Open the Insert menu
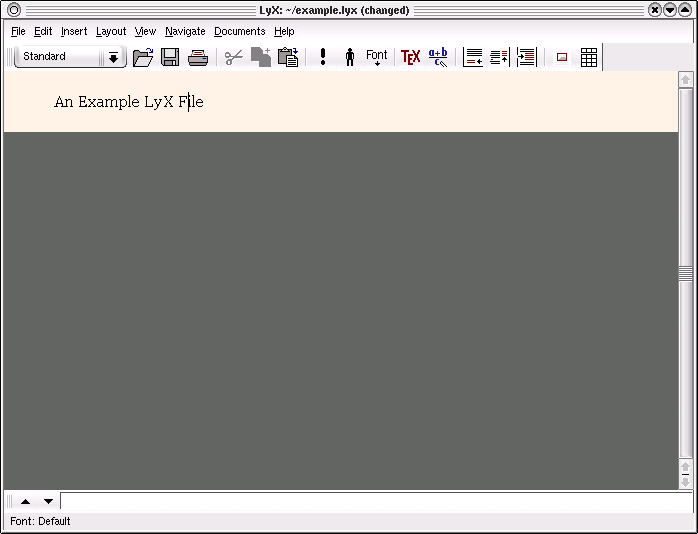The height and width of the screenshot is (534, 698). coord(74,31)
